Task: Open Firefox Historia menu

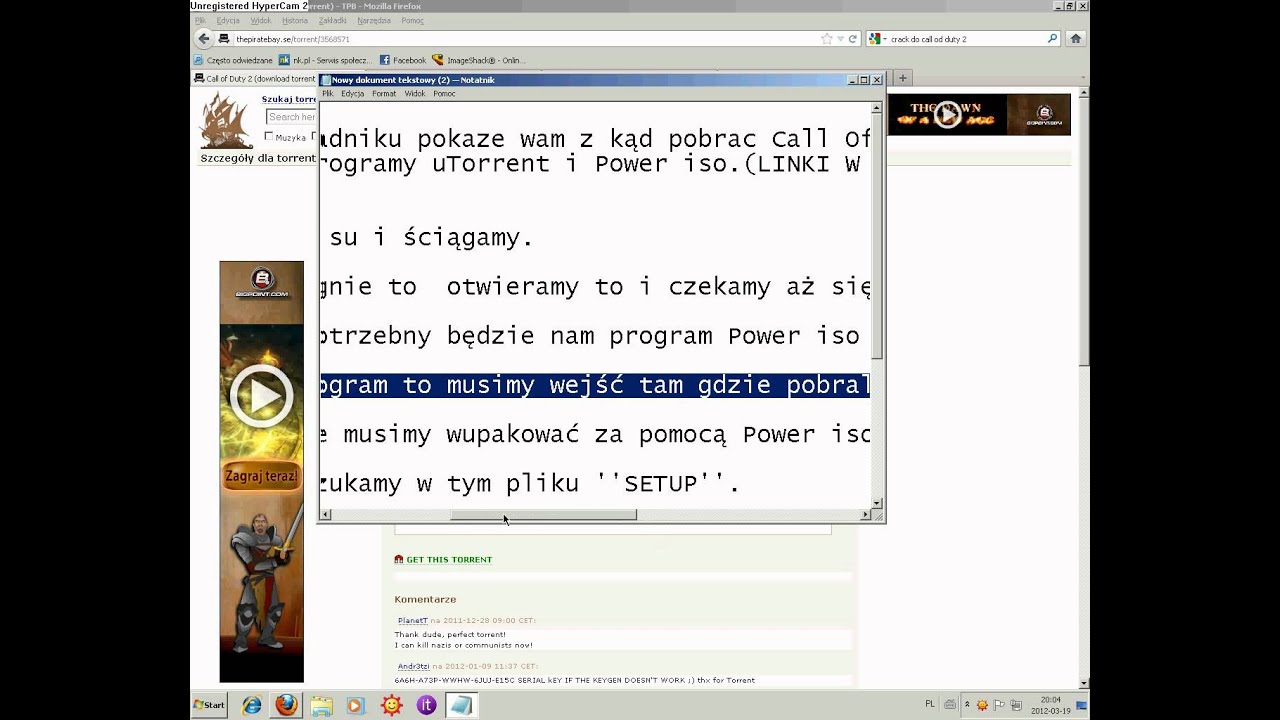Action: pos(295,20)
